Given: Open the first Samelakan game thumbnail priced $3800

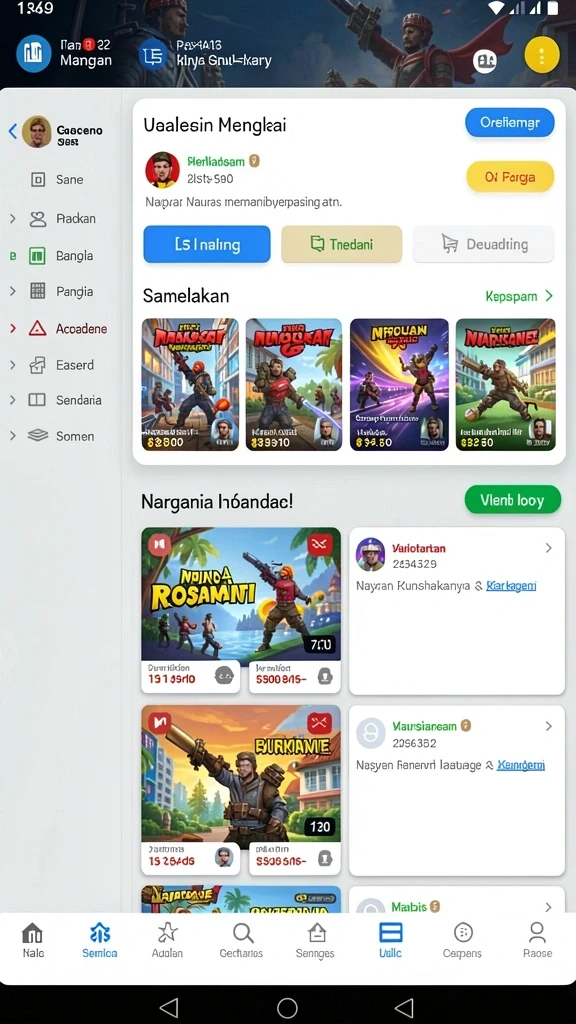Looking at the screenshot, I should pos(190,385).
